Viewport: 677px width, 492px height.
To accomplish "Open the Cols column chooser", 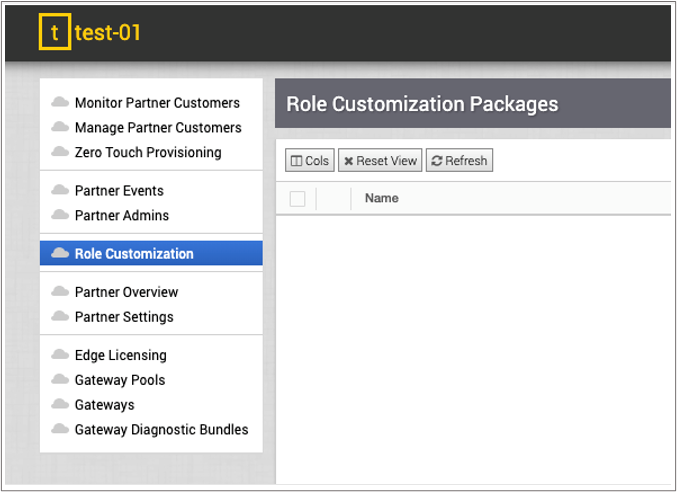I will click(x=310, y=161).
